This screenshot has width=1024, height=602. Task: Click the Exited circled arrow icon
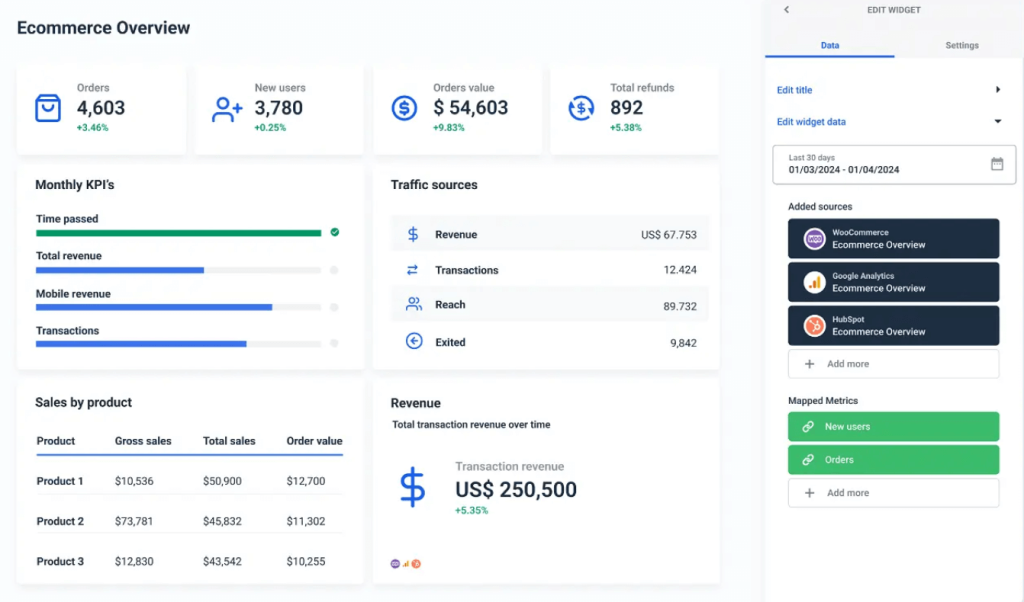pos(414,341)
